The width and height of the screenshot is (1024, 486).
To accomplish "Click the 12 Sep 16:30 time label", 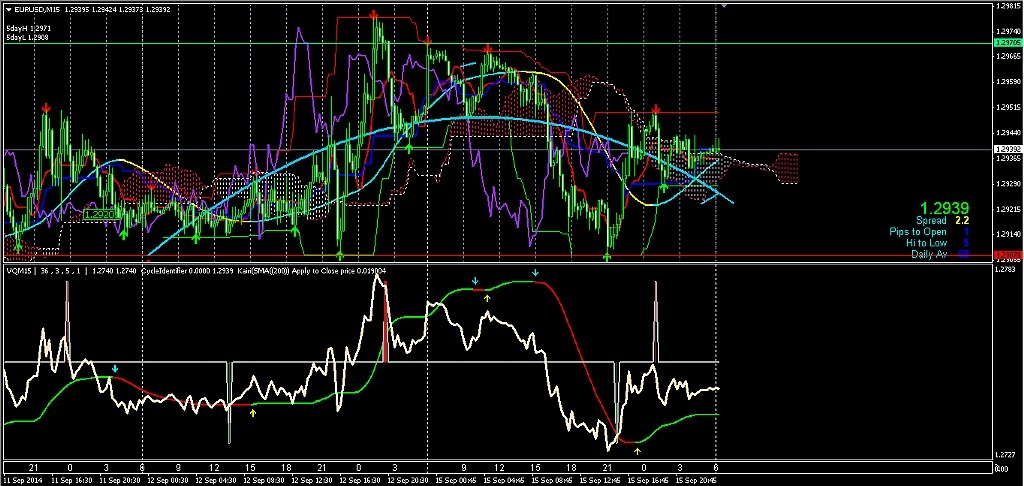I will click(358, 479).
